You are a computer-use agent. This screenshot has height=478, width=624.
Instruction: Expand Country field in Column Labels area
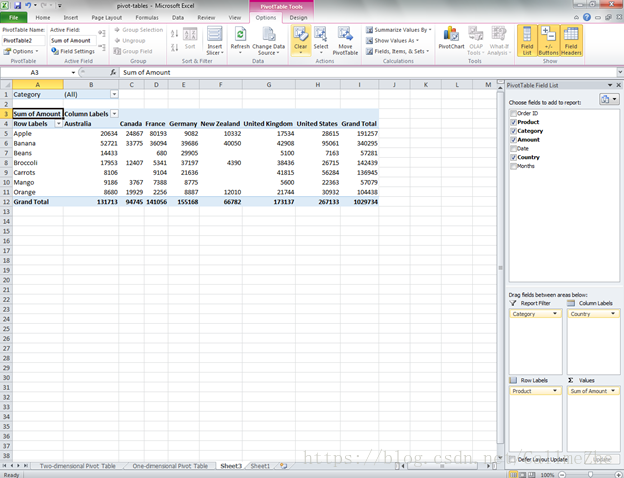point(613,314)
